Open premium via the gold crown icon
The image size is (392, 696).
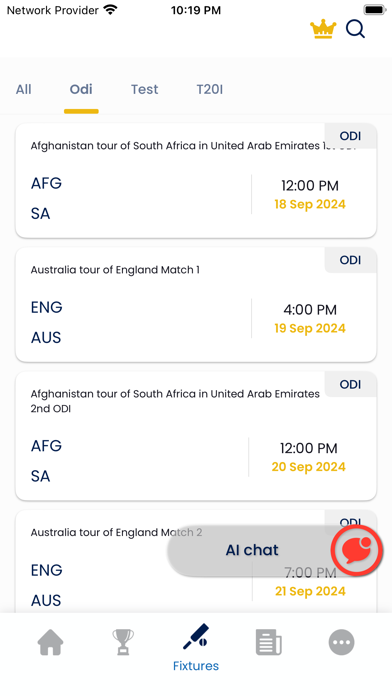coord(323,29)
